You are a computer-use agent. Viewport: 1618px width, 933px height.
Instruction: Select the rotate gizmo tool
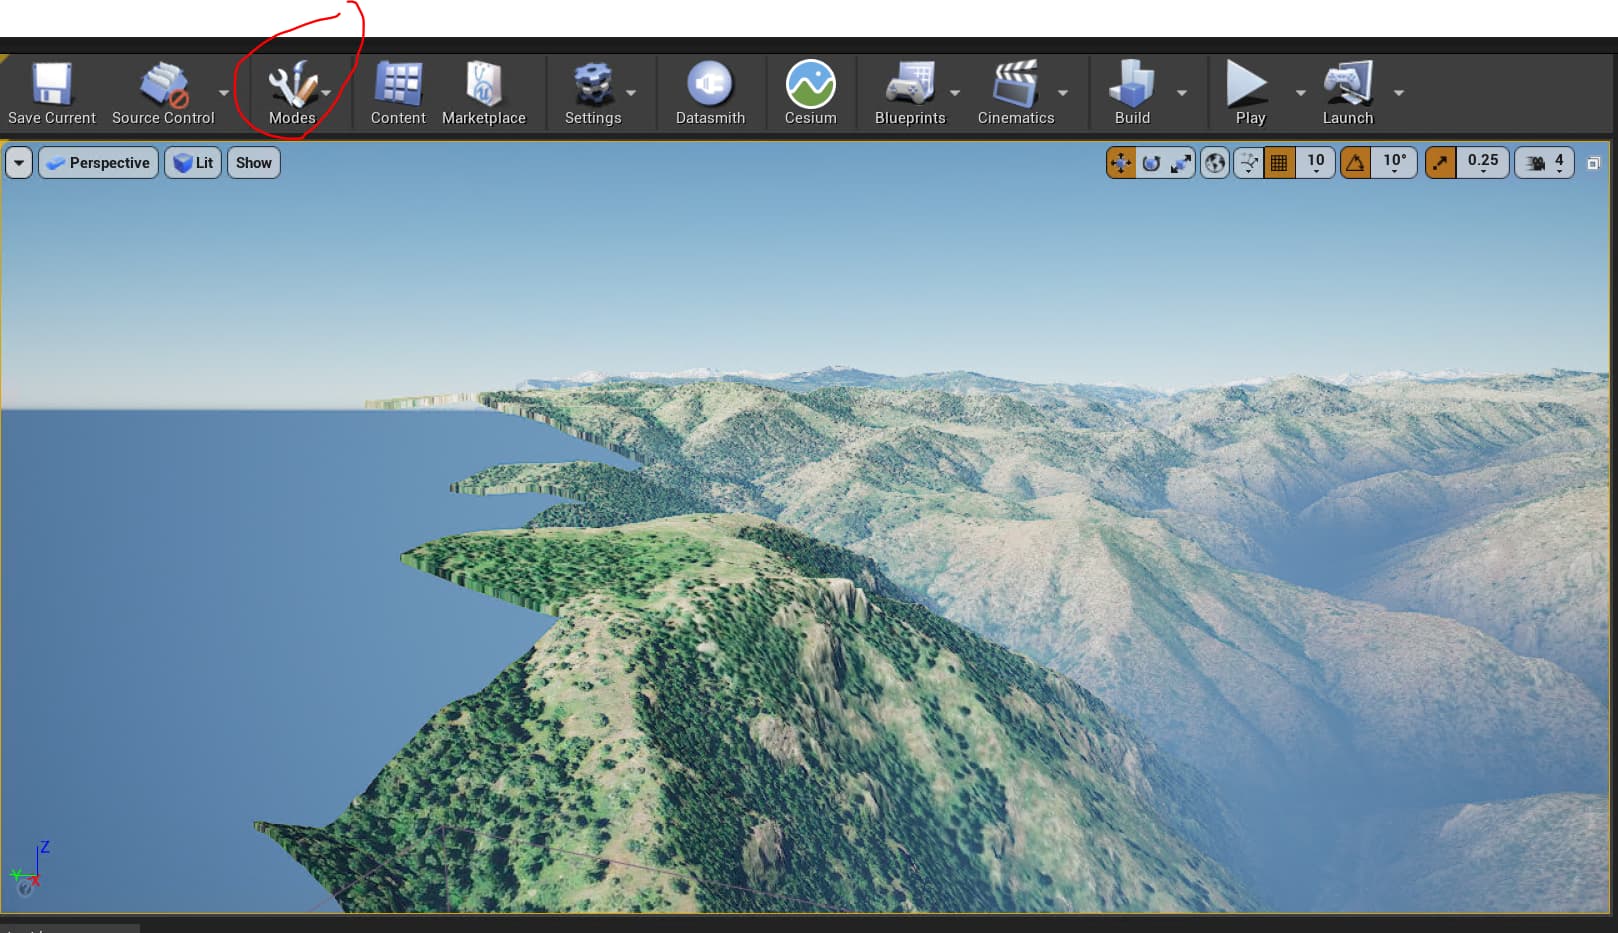[1151, 163]
